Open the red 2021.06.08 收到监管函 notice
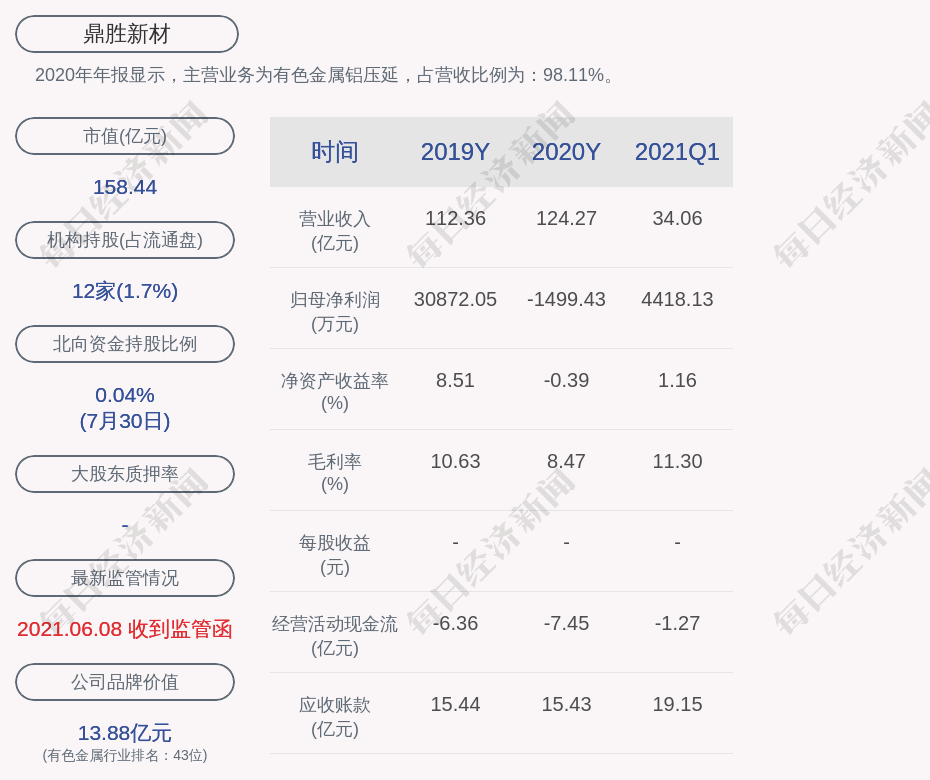This screenshot has height=780, width=930. 125,629
